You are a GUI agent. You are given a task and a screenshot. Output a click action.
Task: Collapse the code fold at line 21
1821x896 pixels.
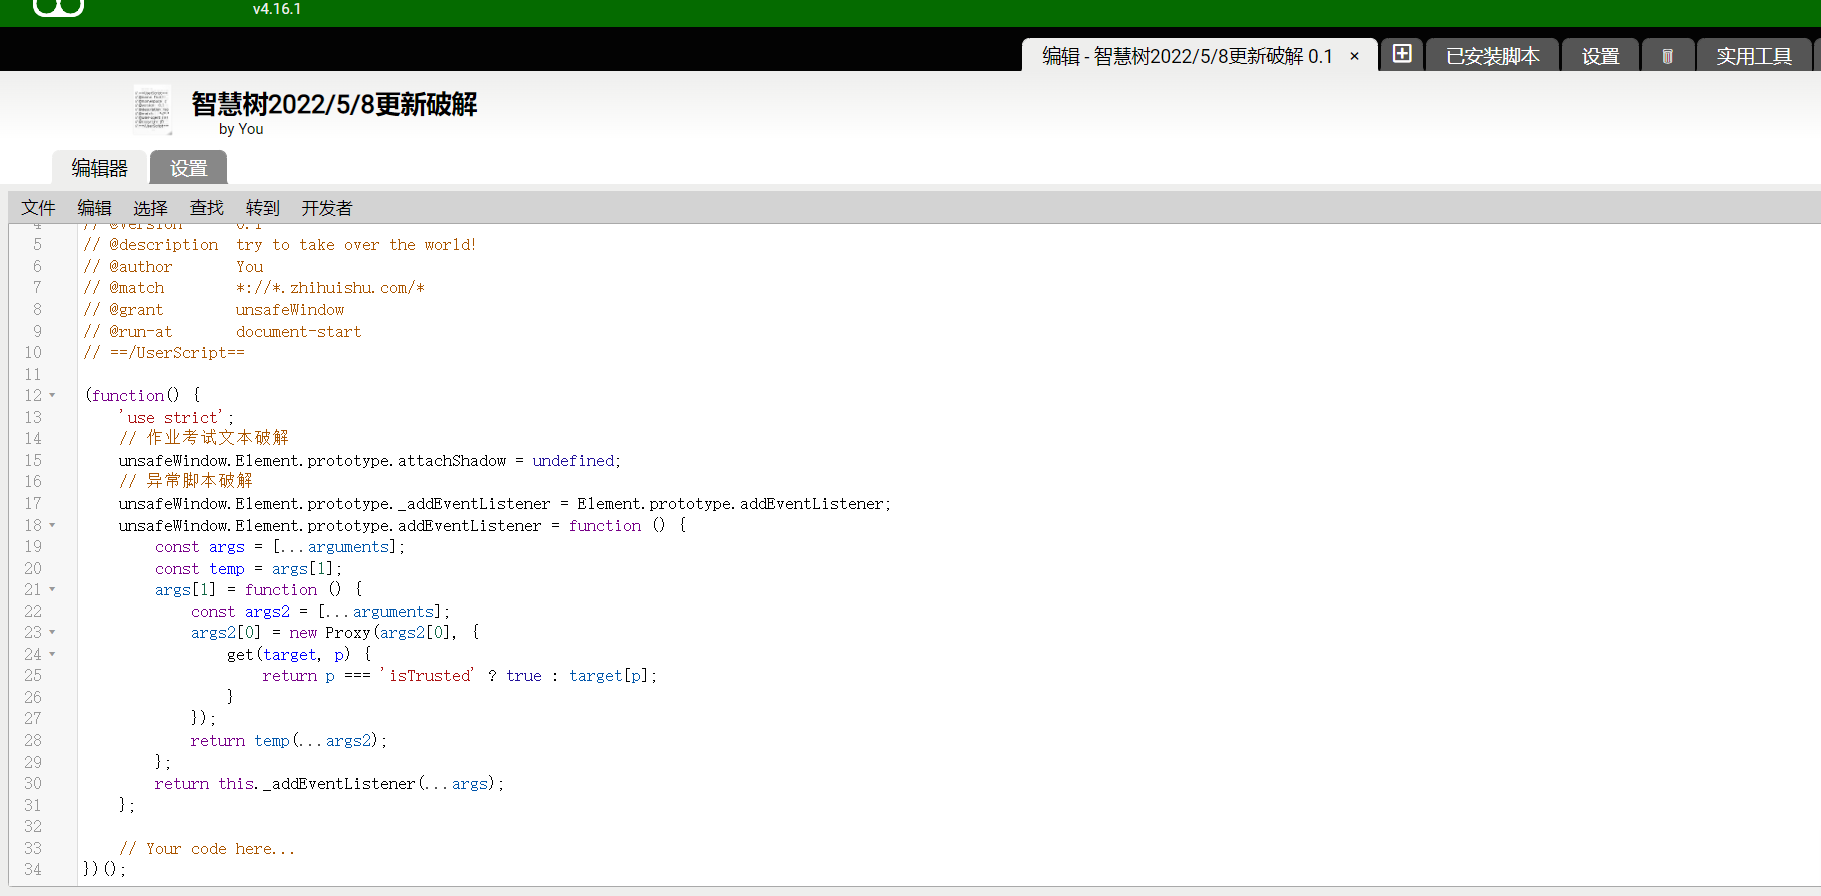pos(52,590)
